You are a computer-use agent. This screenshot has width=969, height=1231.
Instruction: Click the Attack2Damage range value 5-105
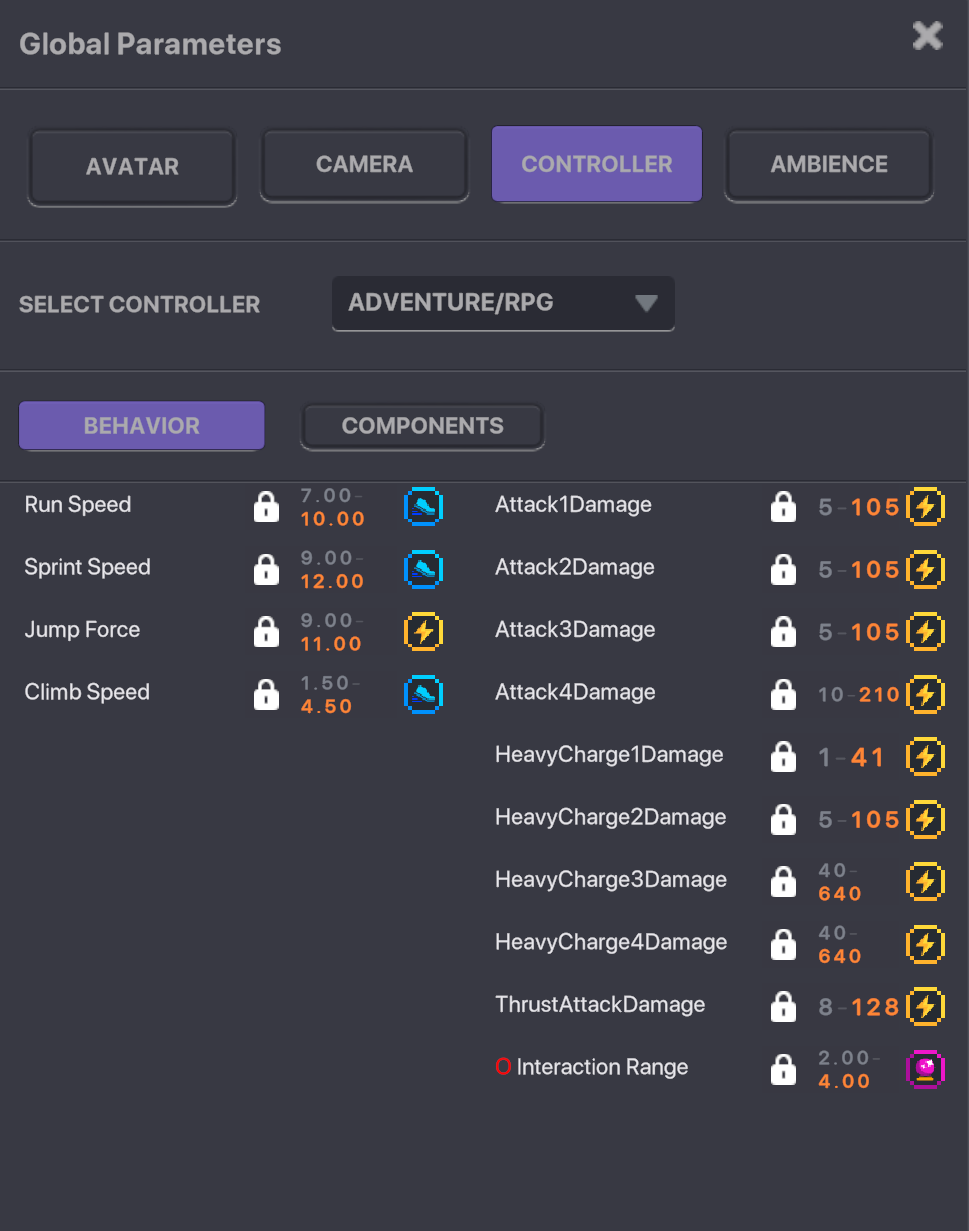click(859, 570)
